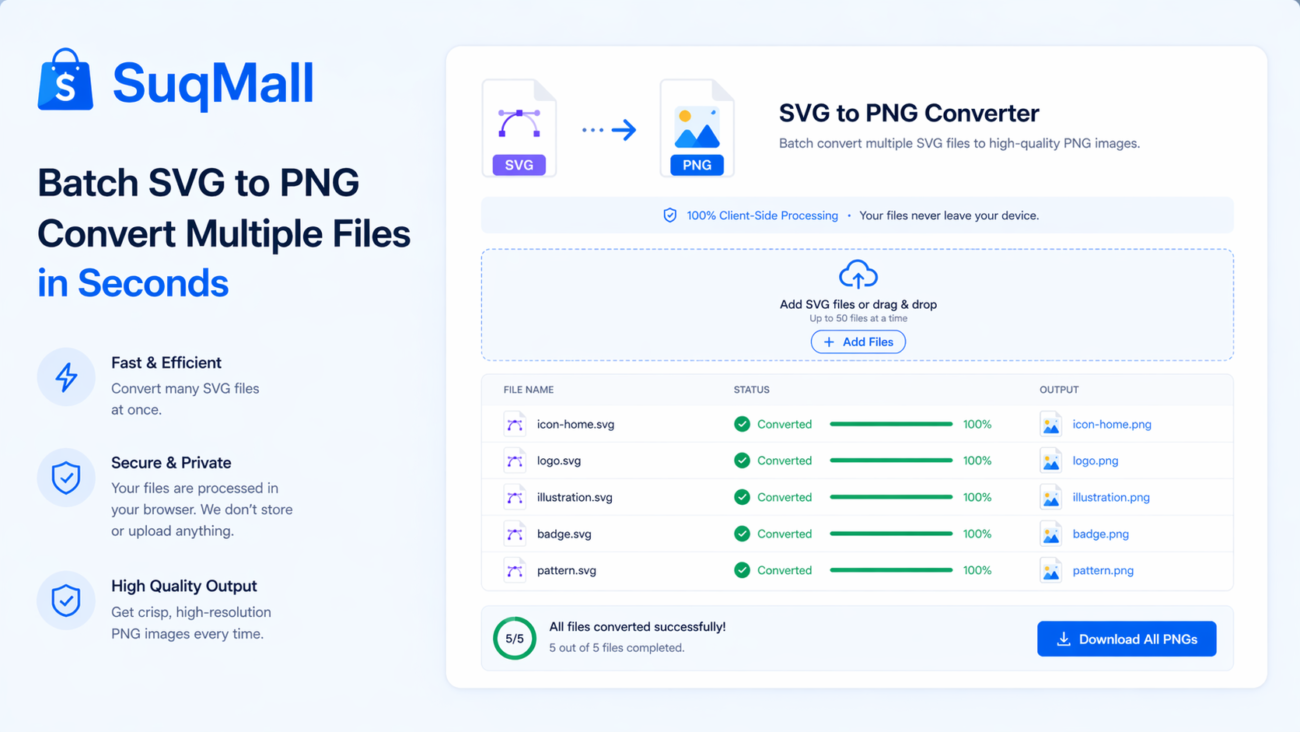The width and height of the screenshot is (1300, 732).
Task: Click the green Converted status check for logo.svg
Action: 742,460
